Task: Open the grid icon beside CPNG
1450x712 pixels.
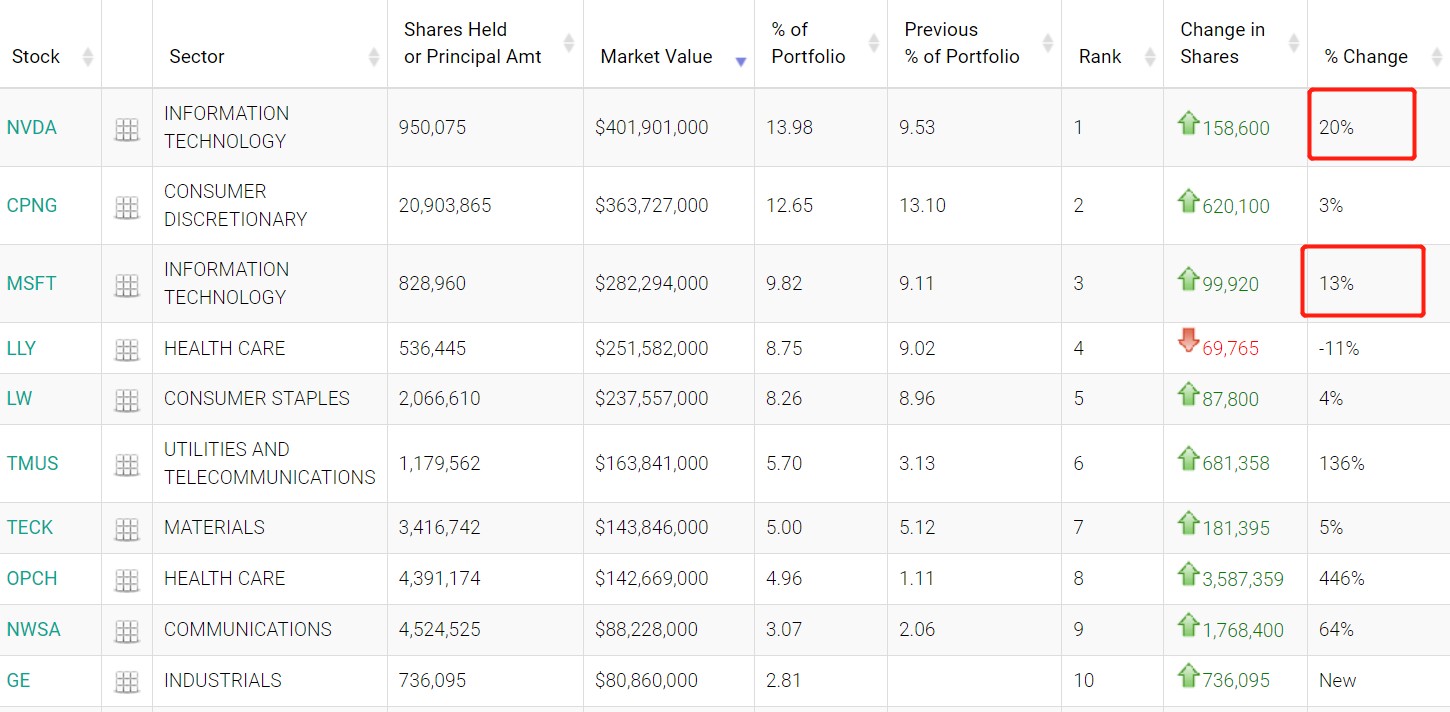Action: [127, 207]
